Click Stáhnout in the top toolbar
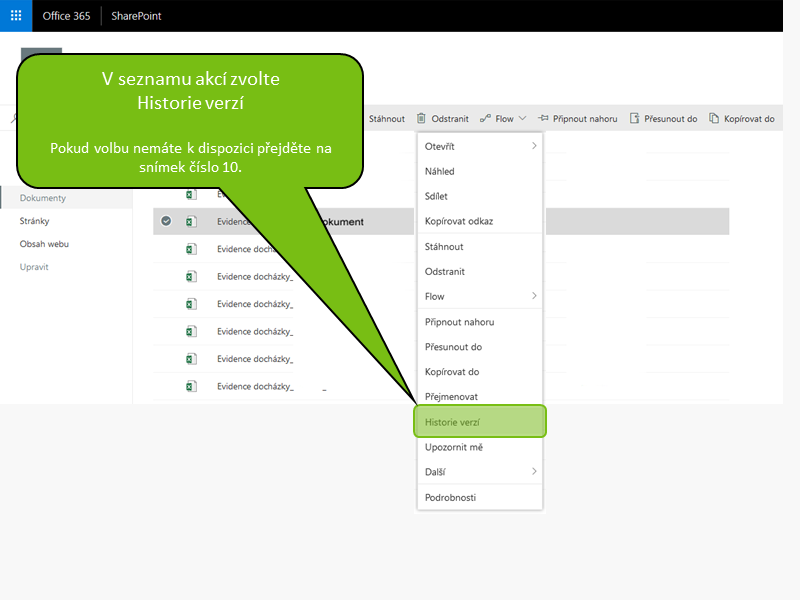This screenshot has width=800, height=600. pyautogui.click(x=387, y=118)
